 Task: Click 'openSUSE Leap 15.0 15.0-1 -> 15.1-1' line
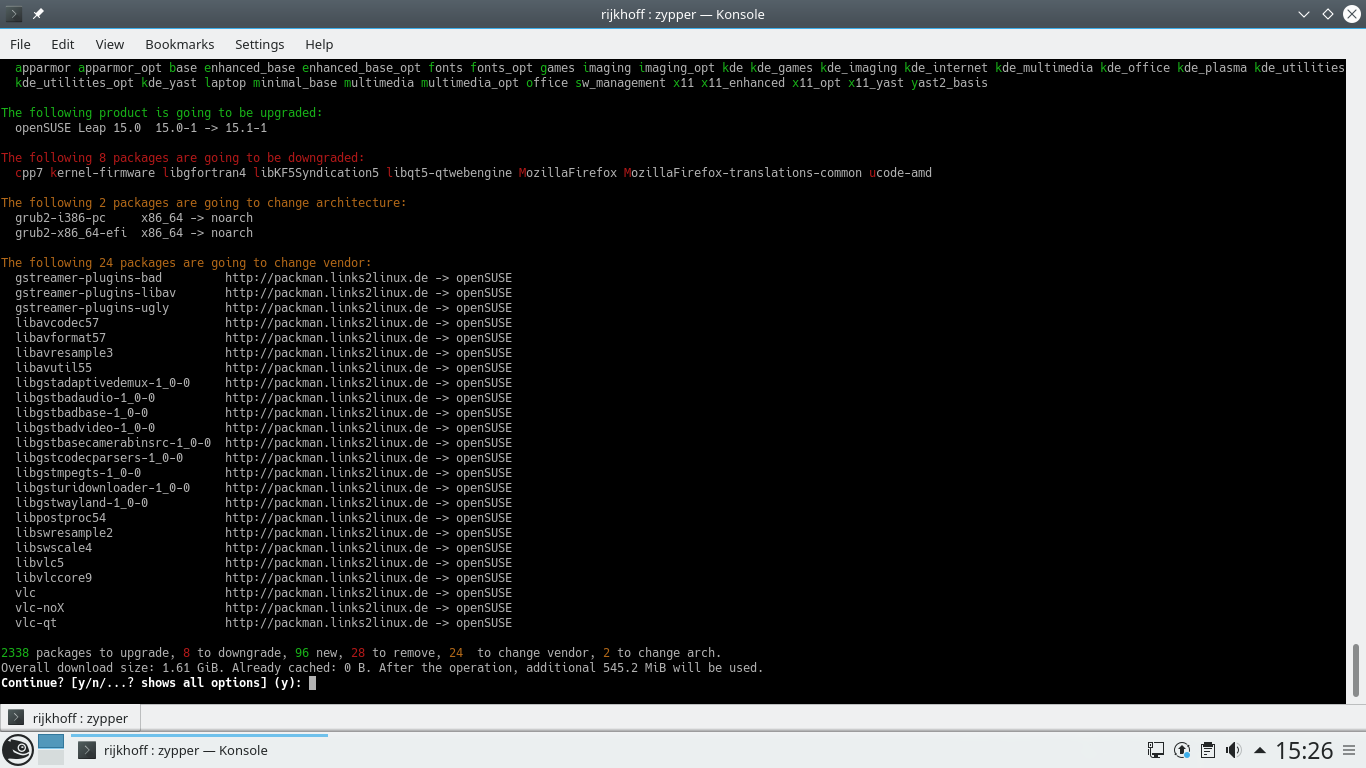coord(141,128)
